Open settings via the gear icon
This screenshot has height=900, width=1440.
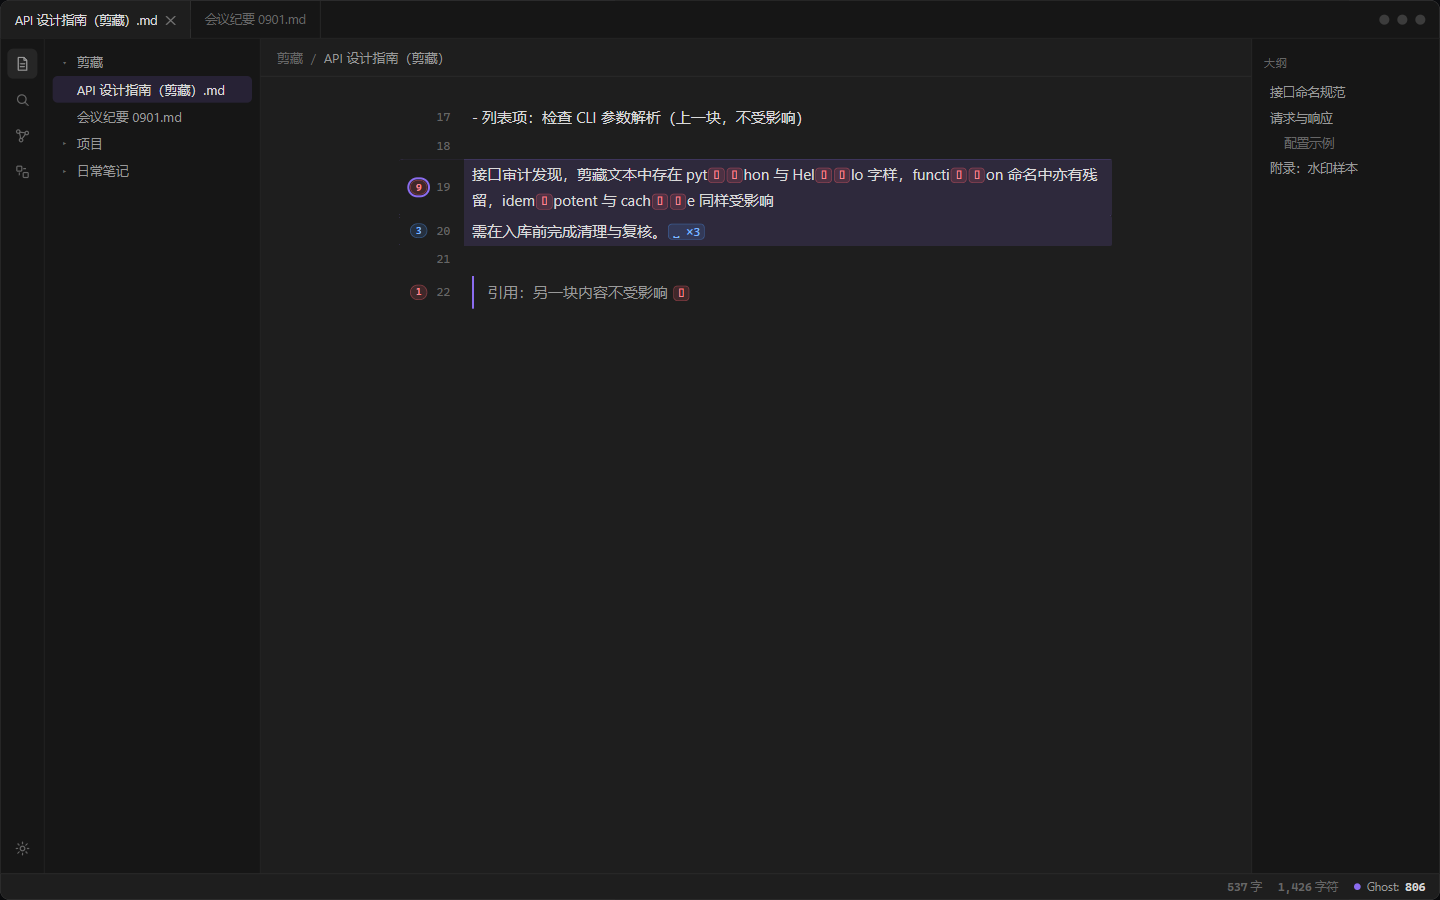tap(22, 849)
